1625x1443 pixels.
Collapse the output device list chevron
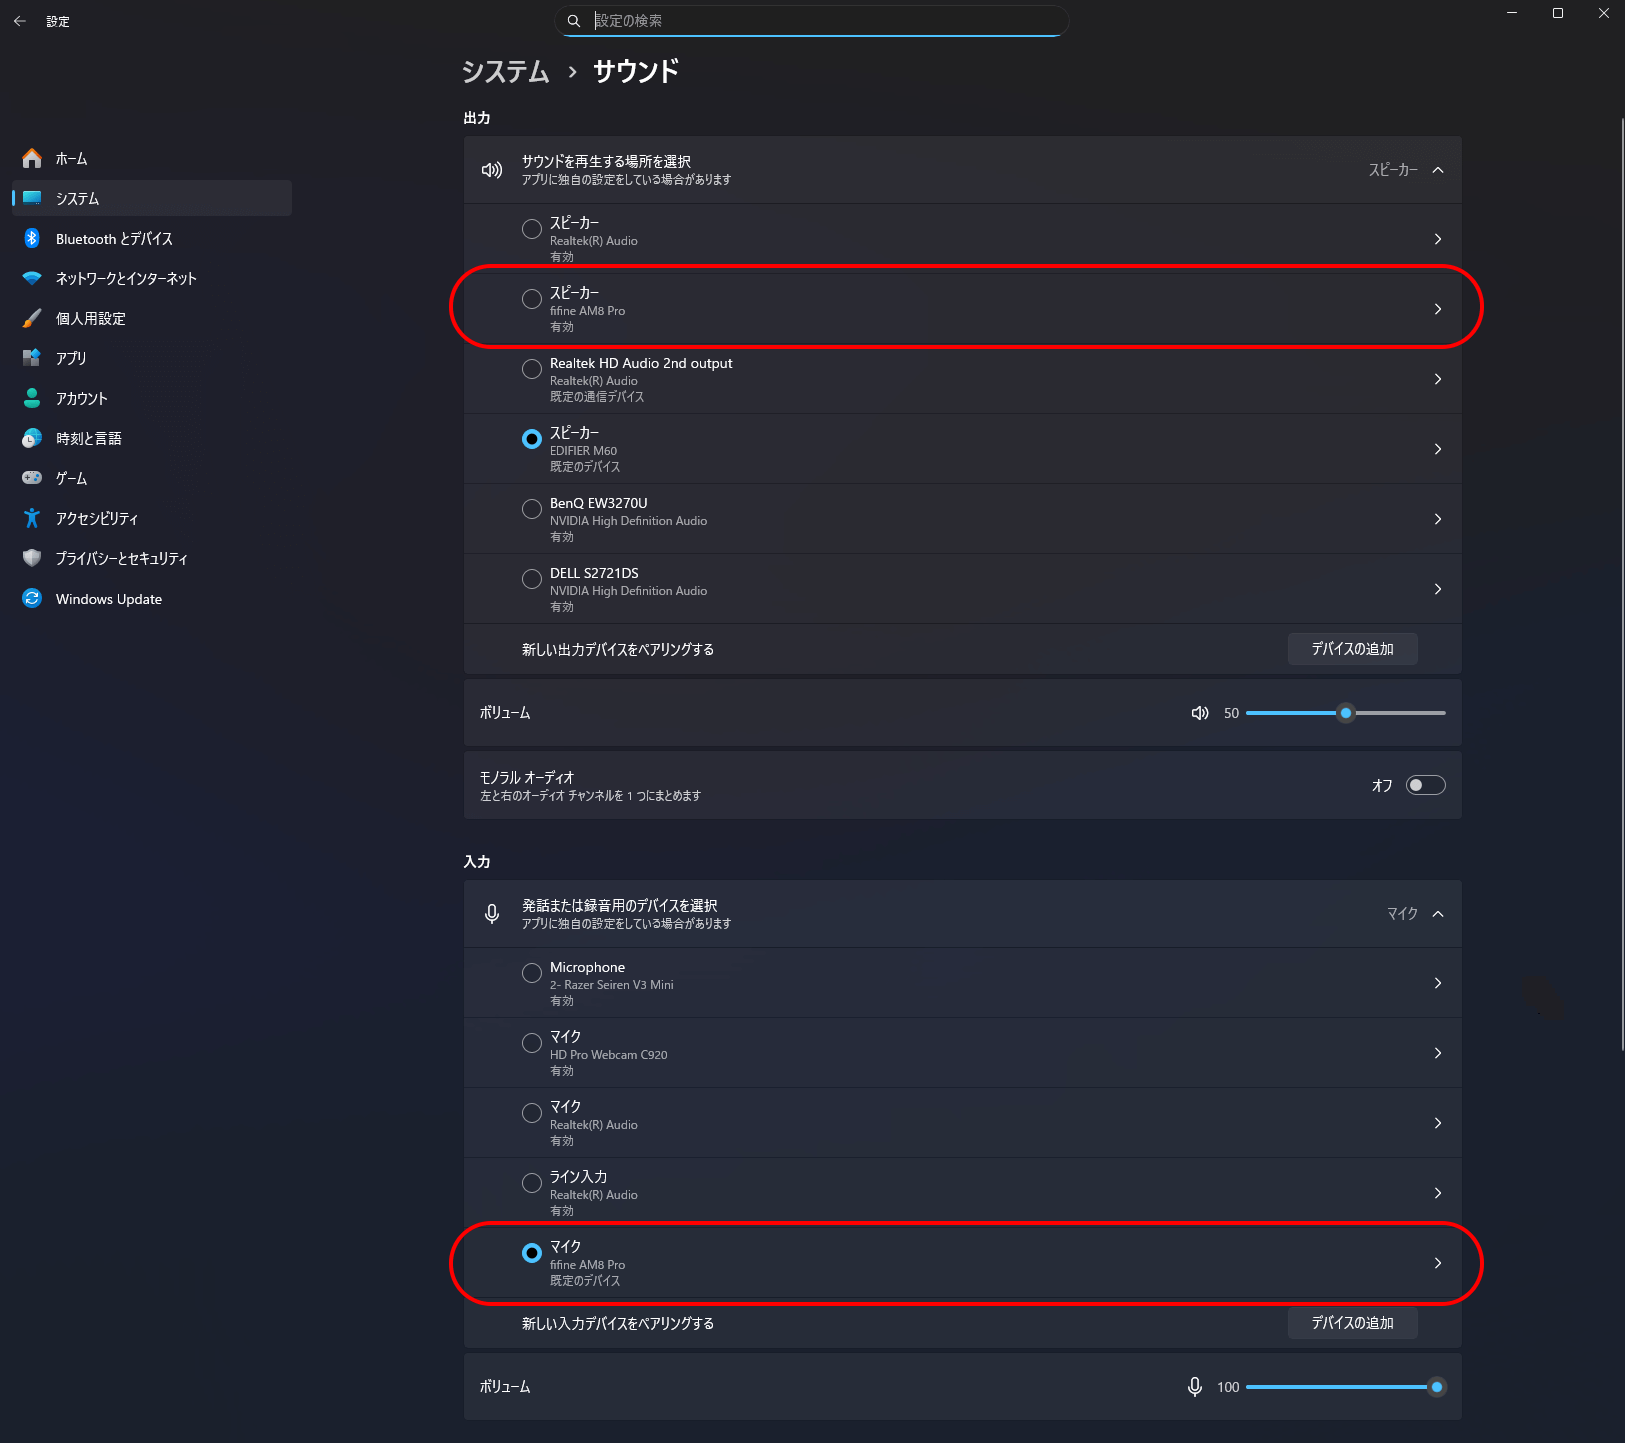tap(1438, 170)
